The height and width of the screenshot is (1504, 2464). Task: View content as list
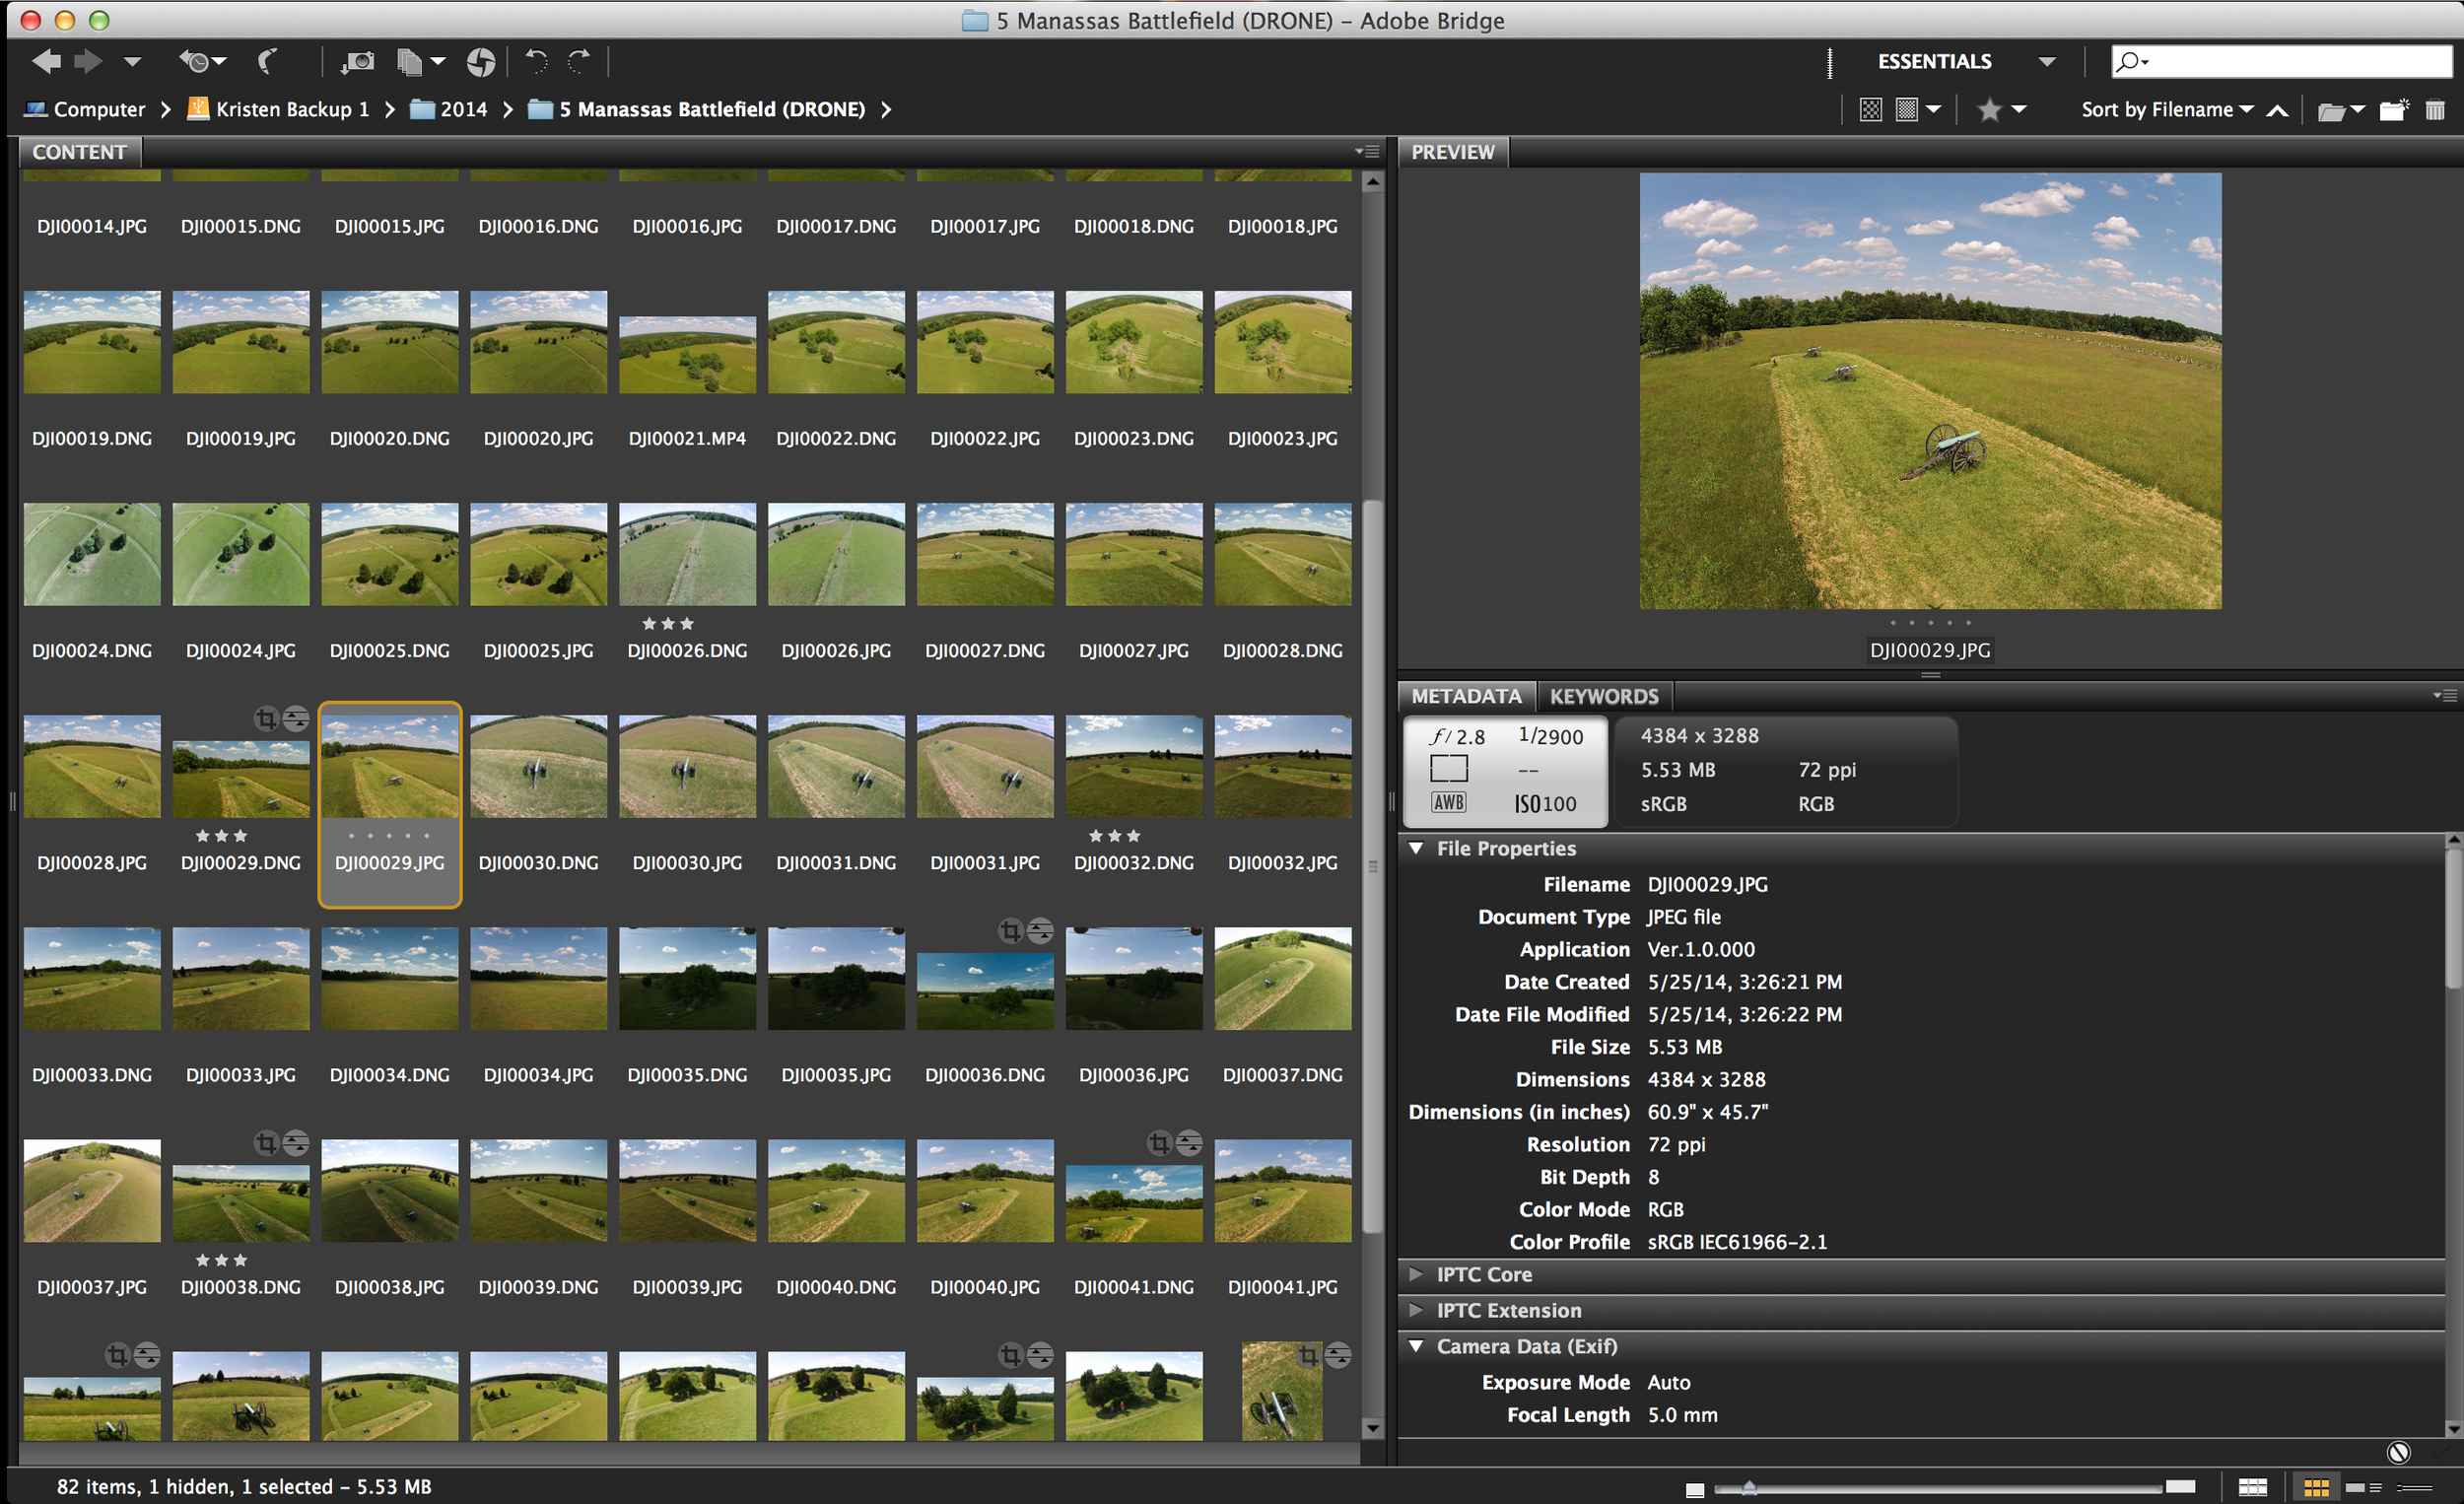[x=2414, y=1488]
